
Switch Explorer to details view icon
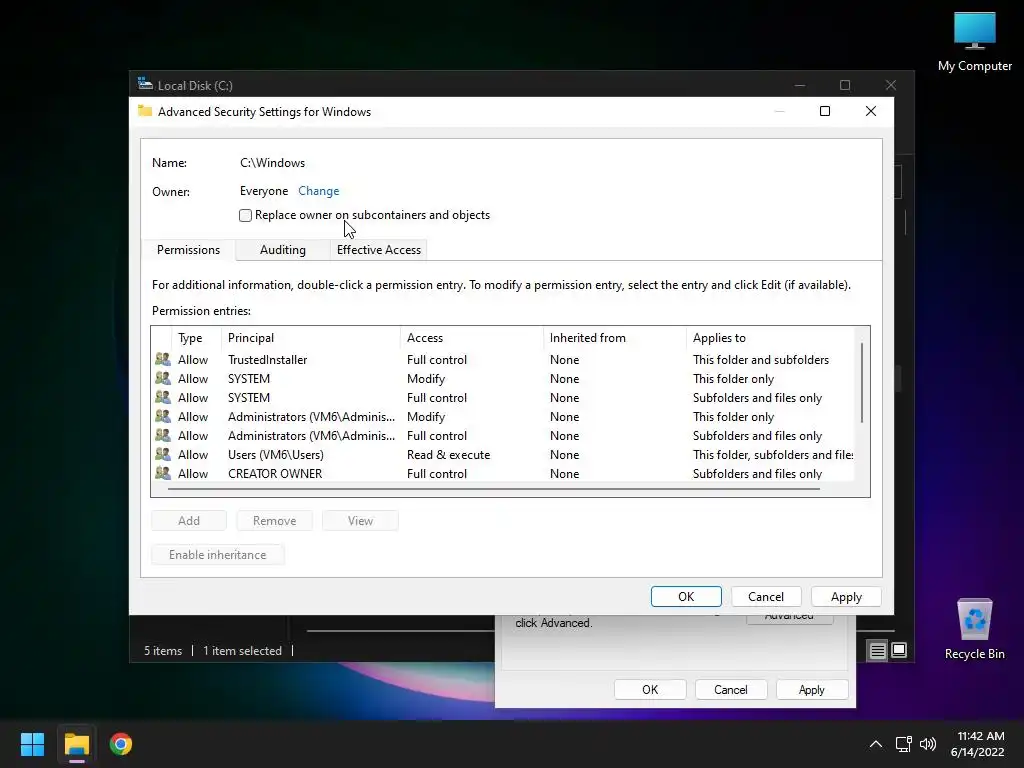(877, 650)
